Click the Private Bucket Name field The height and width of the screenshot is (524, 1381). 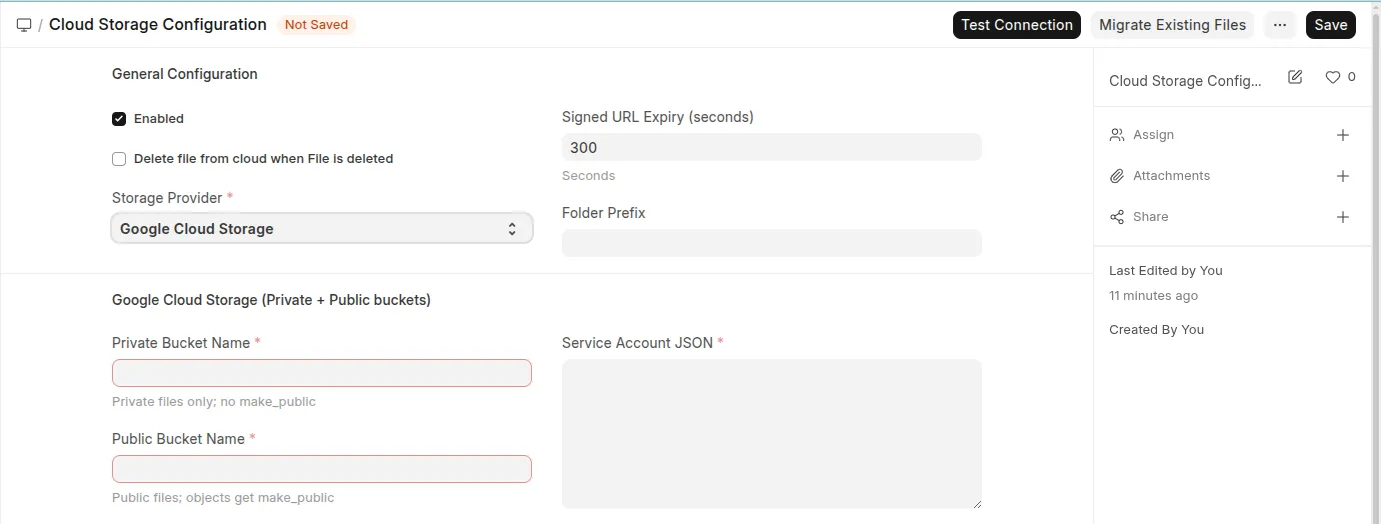pos(321,373)
